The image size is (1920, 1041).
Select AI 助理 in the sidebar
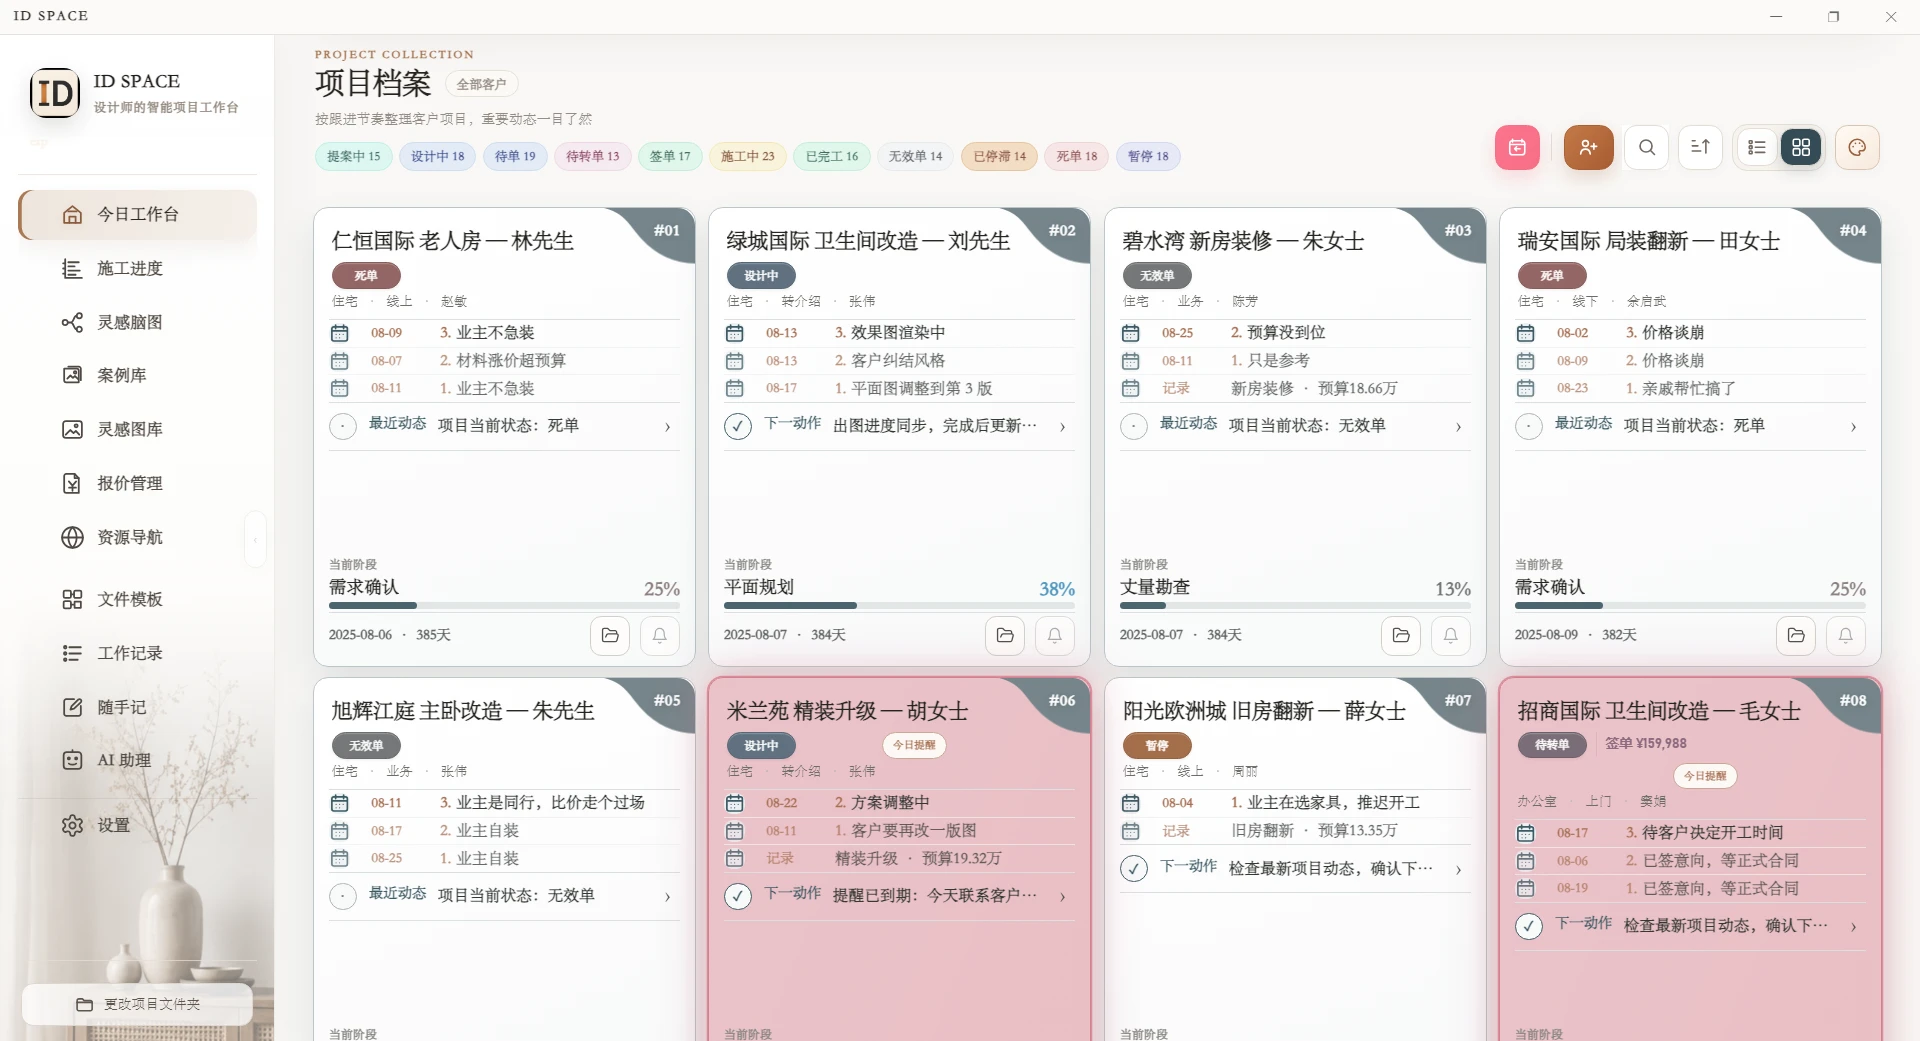tap(138, 761)
